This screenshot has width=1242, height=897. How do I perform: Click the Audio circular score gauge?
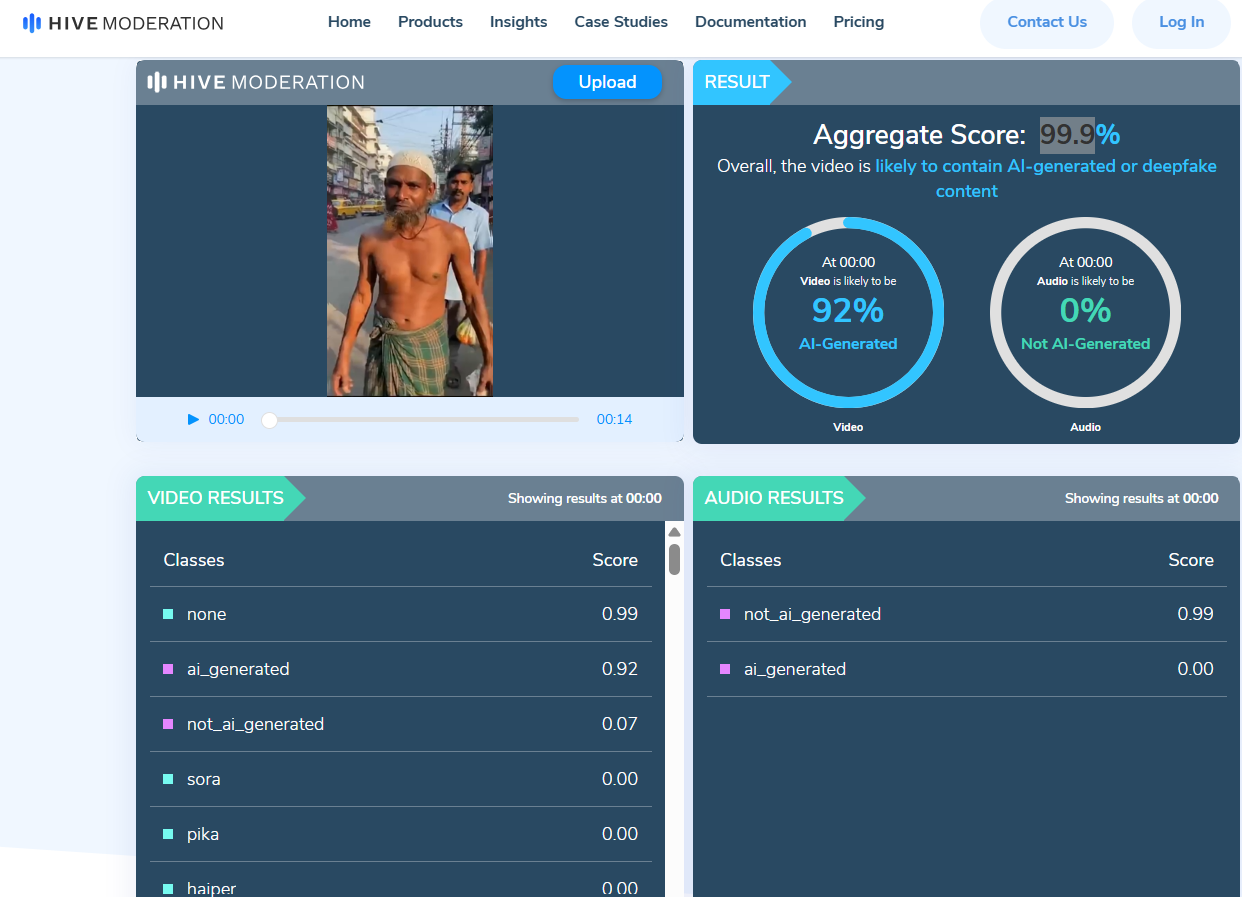[x=1085, y=313]
